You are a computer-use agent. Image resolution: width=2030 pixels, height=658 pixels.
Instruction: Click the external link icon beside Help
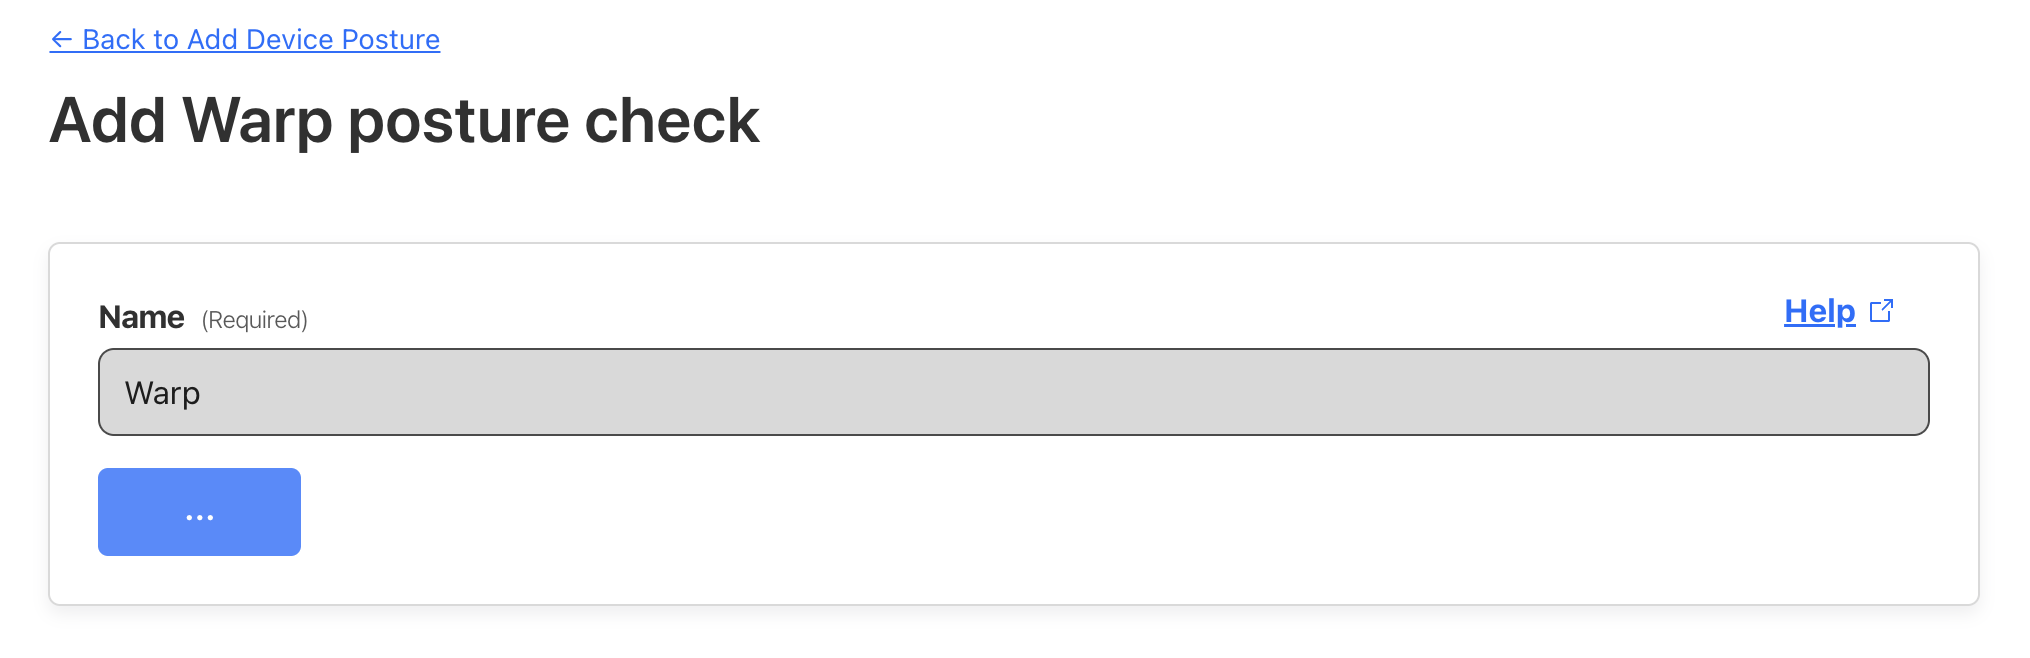point(1881,311)
